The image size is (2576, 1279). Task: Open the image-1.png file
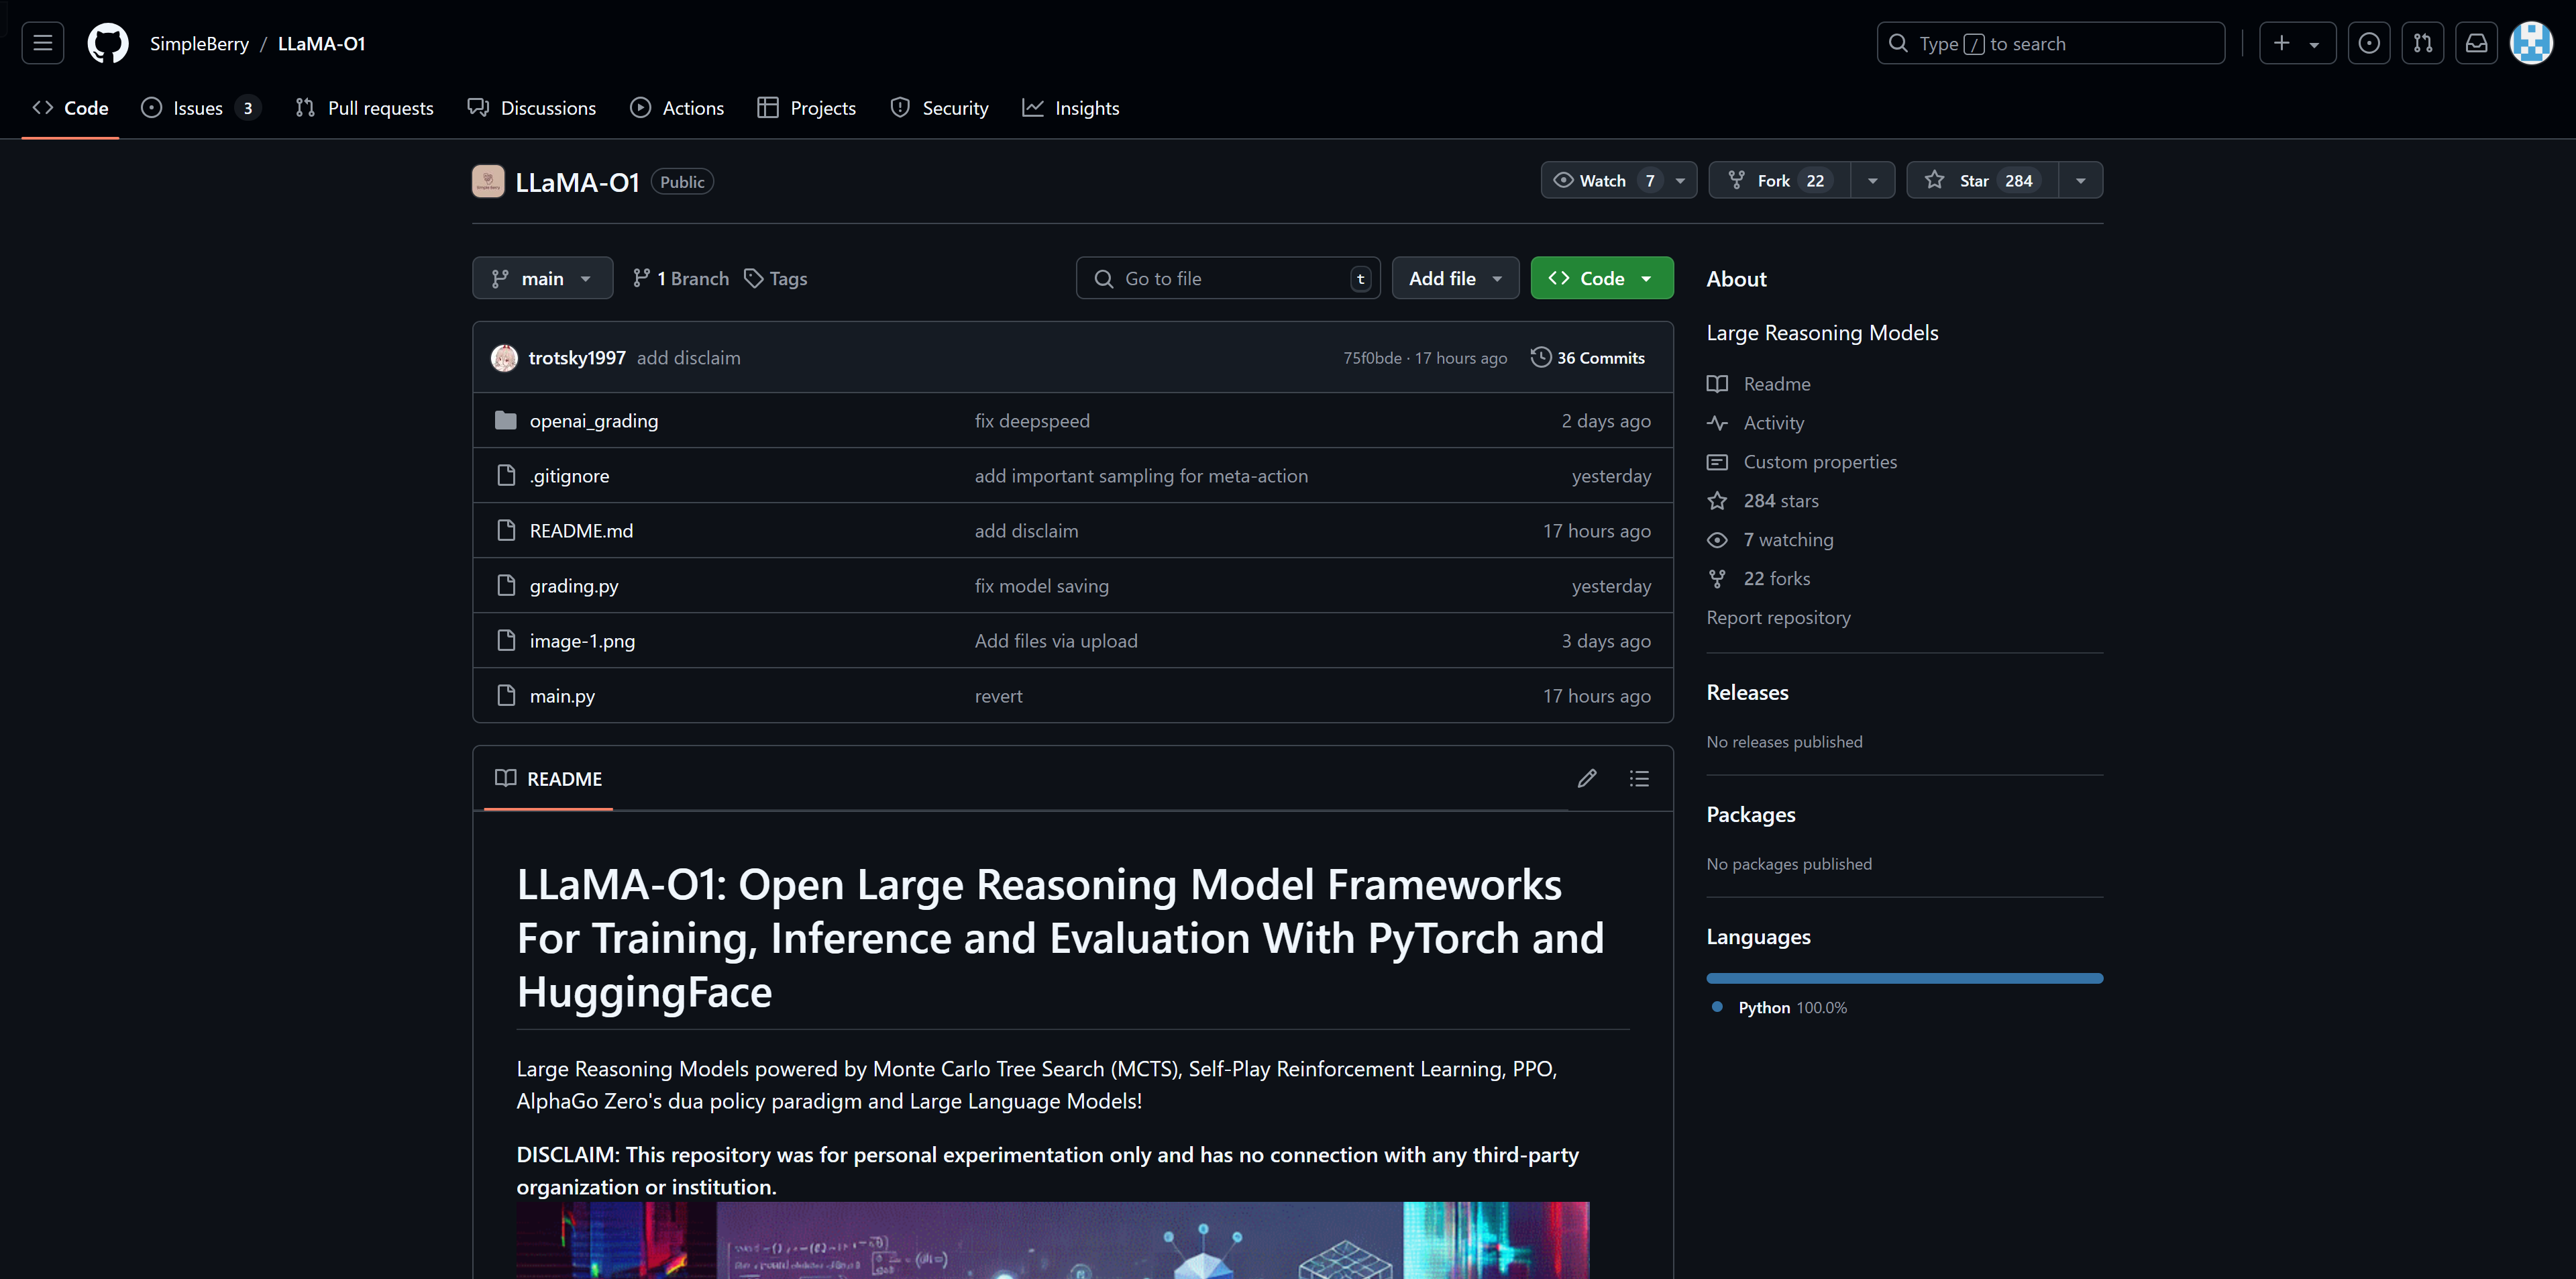[582, 640]
